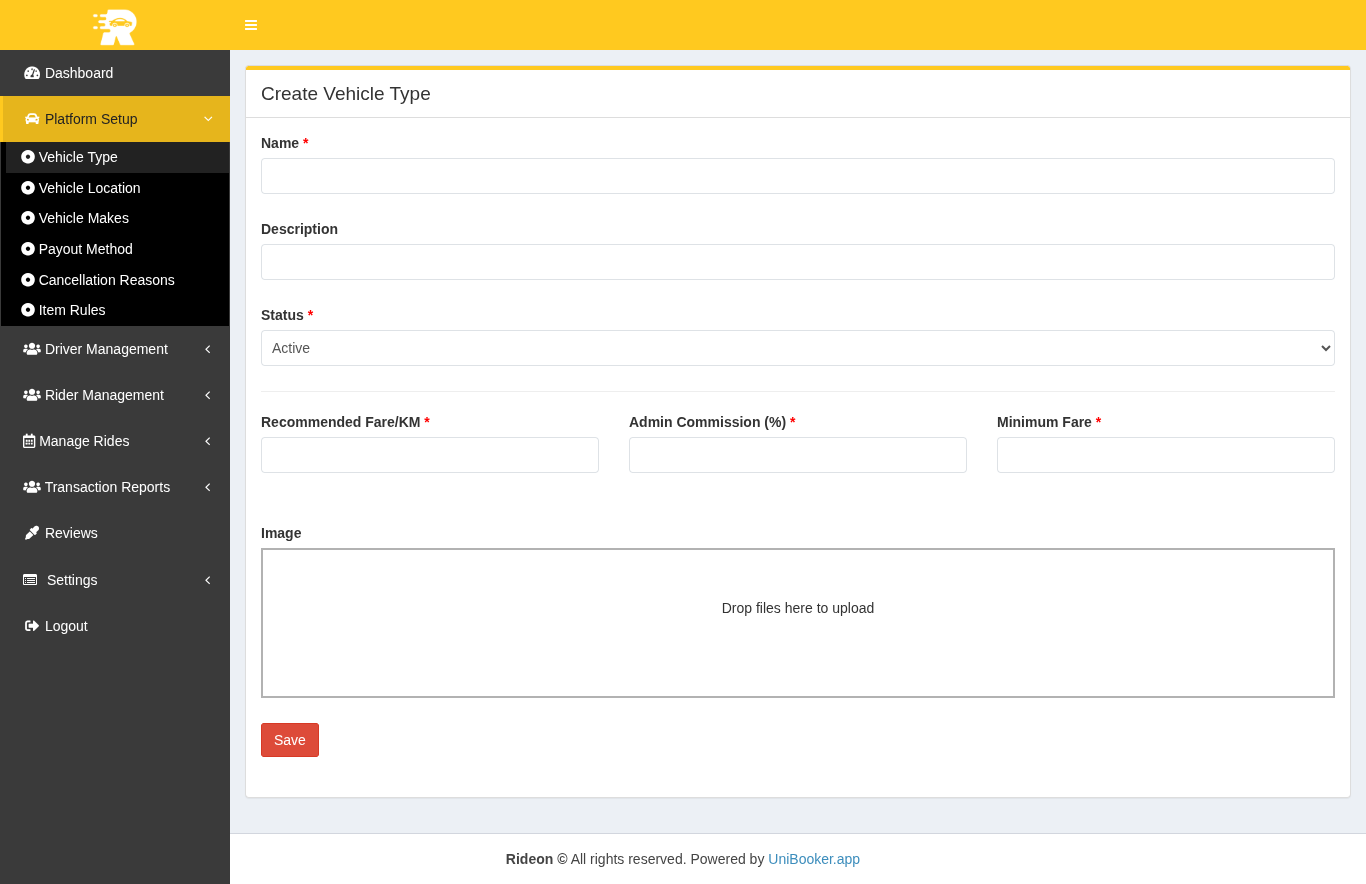Click the Reviews rocket icon
The image size is (1366, 884).
[32, 533]
